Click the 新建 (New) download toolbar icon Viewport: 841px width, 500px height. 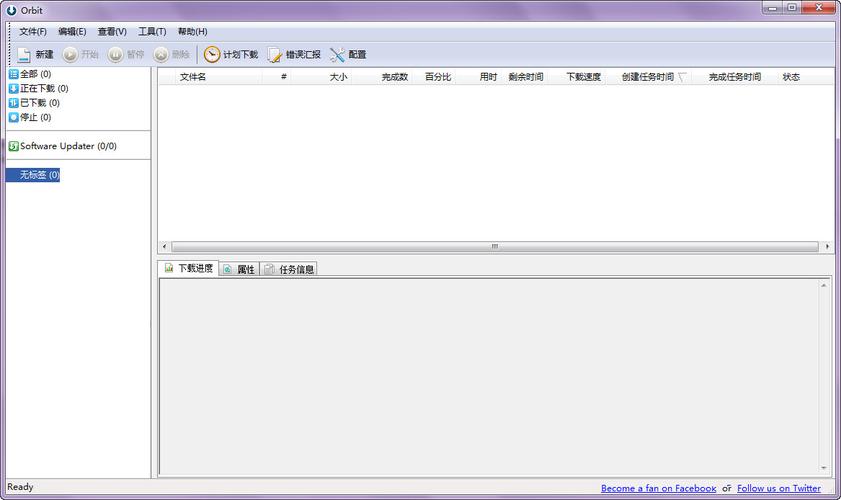click(x=24, y=55)
